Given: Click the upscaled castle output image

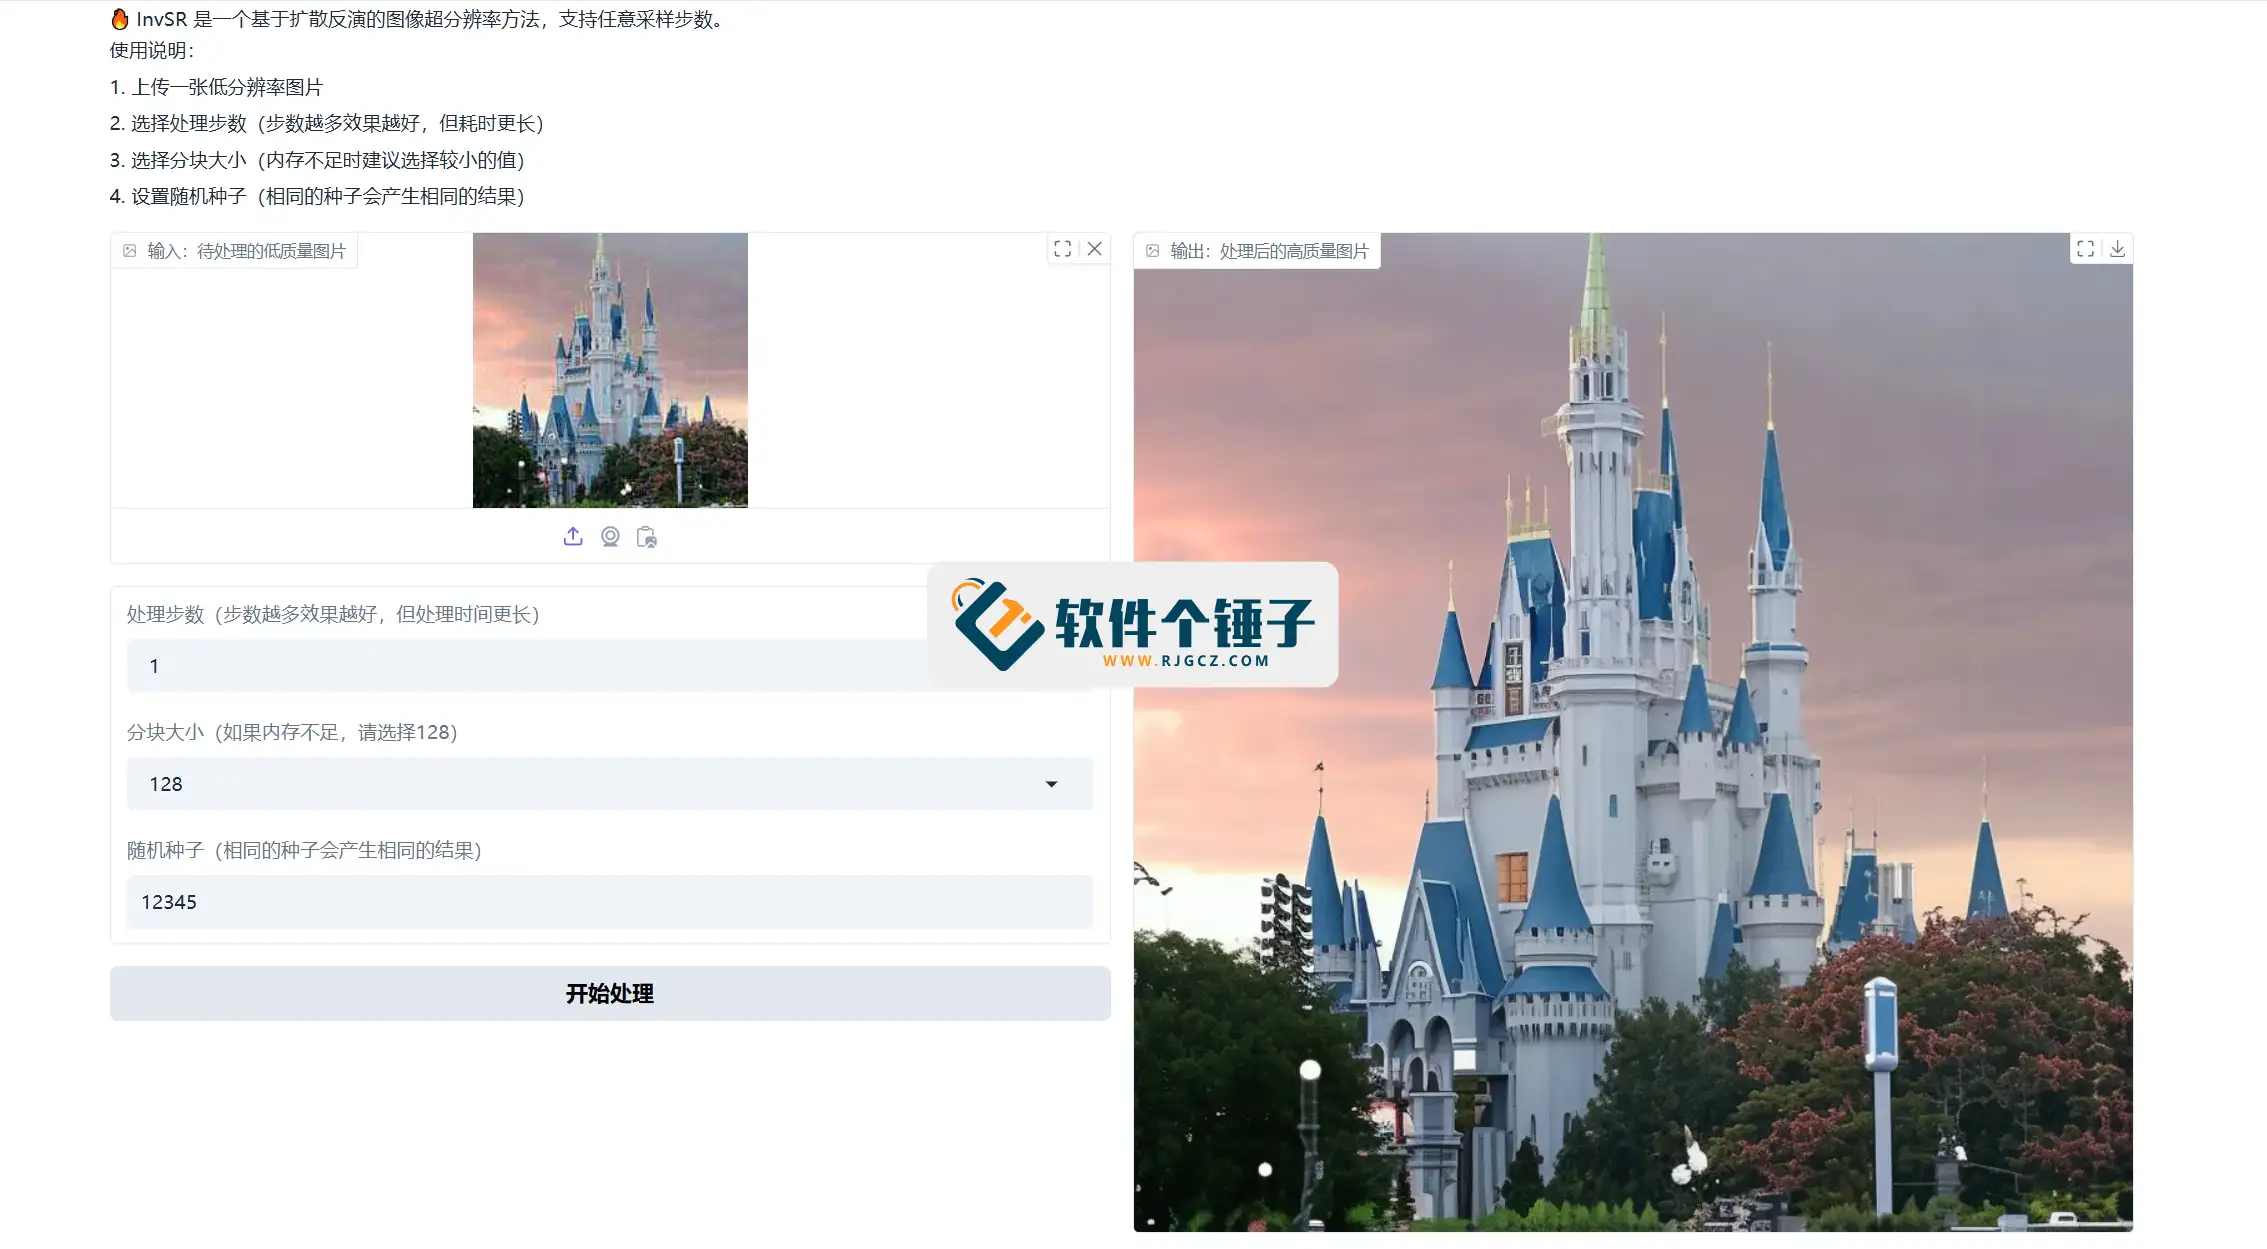Looking at the screenshot, I should tap(1633, 732).
